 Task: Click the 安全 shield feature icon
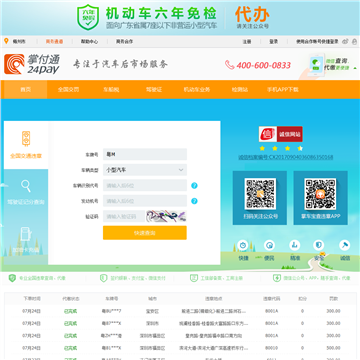tap(319, 245)
